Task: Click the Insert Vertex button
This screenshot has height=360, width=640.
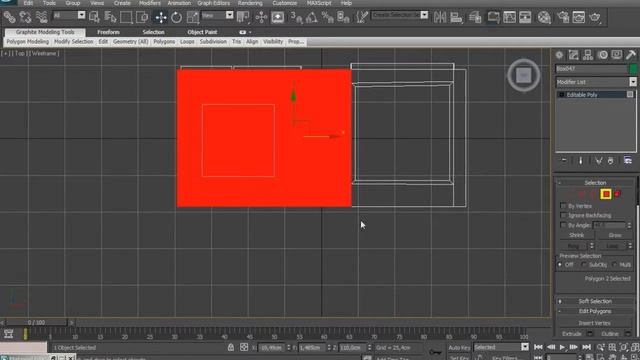Action: point(594,323)
